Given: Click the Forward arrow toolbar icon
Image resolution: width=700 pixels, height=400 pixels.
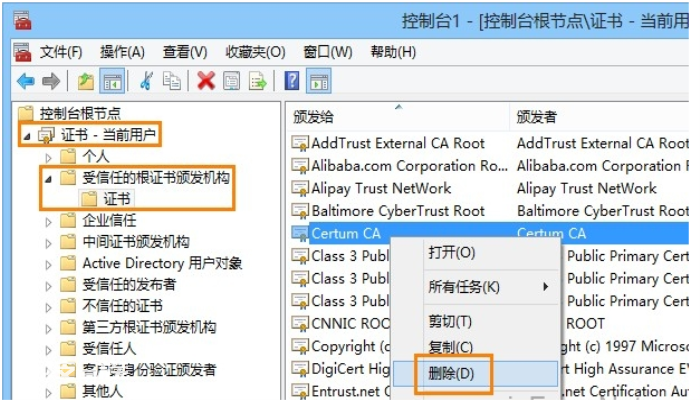Looking at the screenshot, I should [51, 81].
